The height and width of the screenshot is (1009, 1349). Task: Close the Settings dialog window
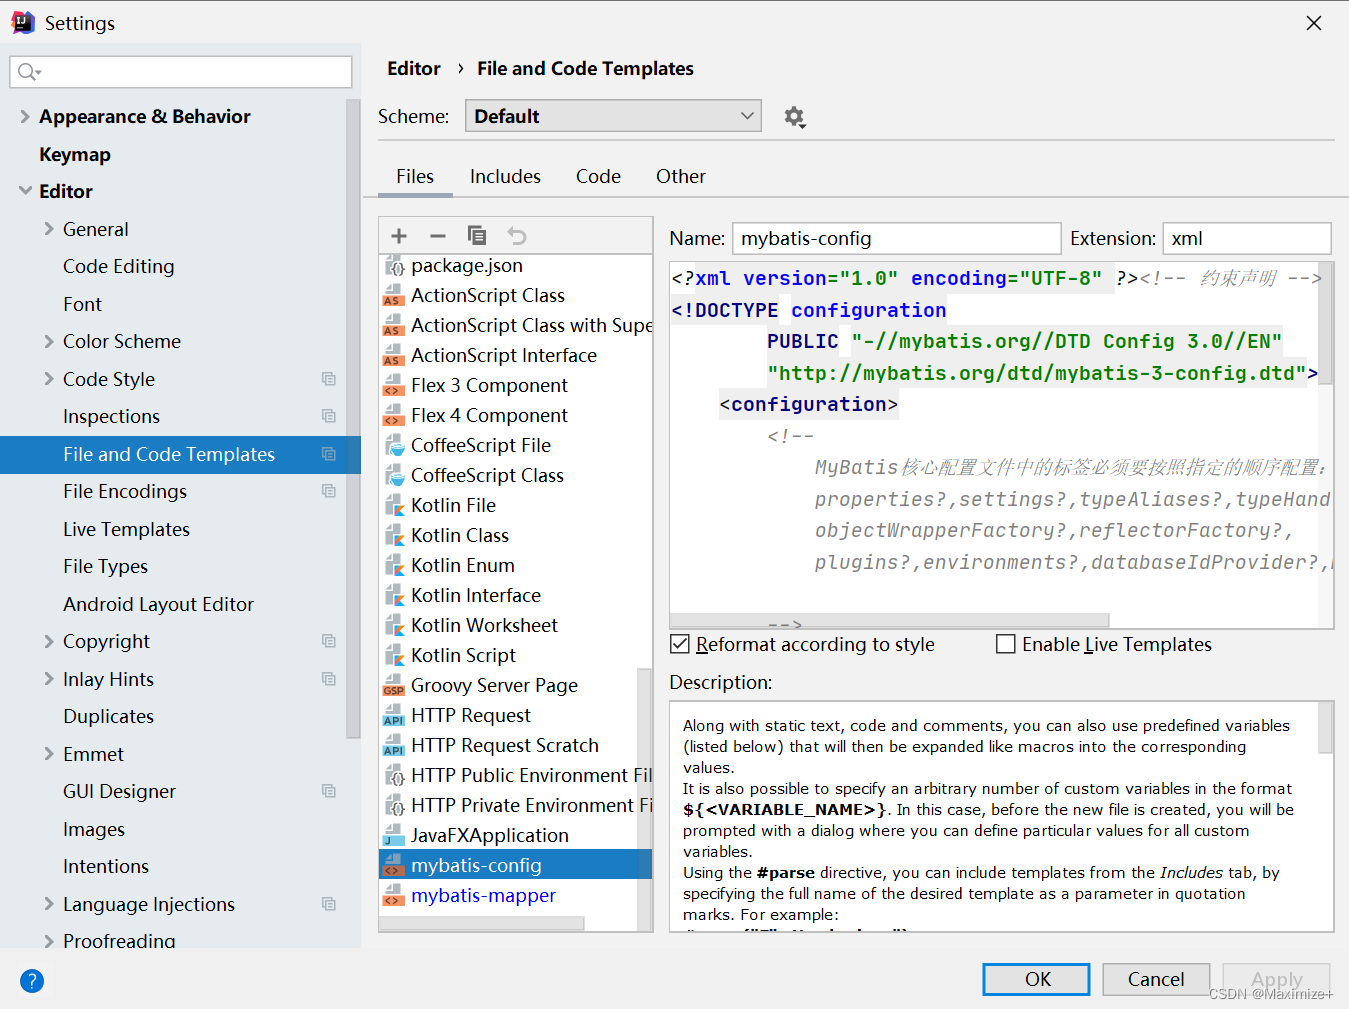click(x=1314, y=23)
